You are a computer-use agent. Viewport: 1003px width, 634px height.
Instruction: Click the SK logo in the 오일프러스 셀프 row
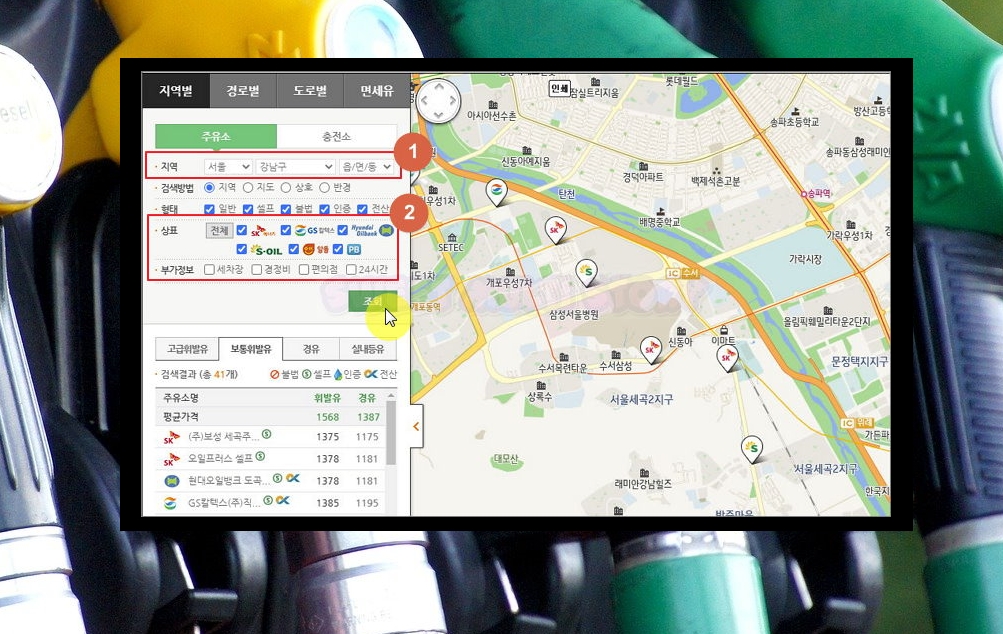[171, 459]
